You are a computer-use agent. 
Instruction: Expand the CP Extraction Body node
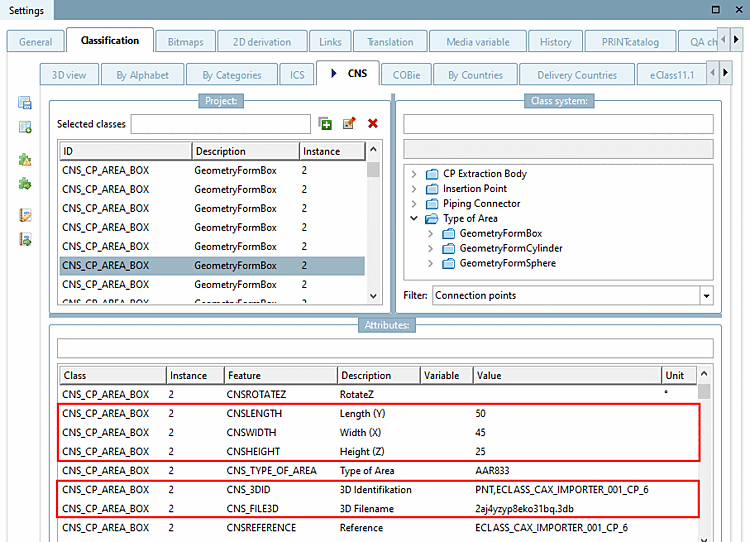(x=415, y=174)
